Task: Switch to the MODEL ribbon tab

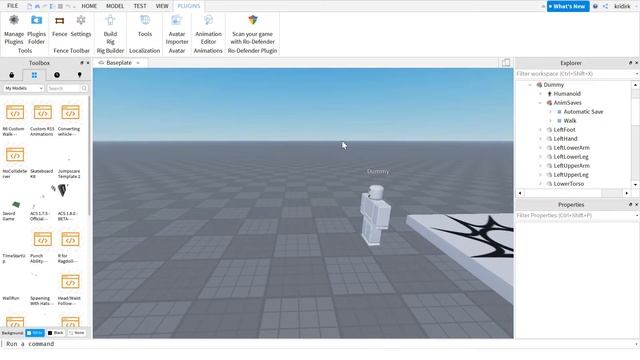Action: (115, 6)
